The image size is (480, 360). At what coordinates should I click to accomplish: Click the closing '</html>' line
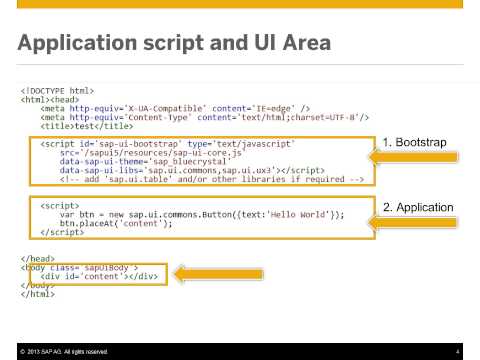click(x=38, y=294)
